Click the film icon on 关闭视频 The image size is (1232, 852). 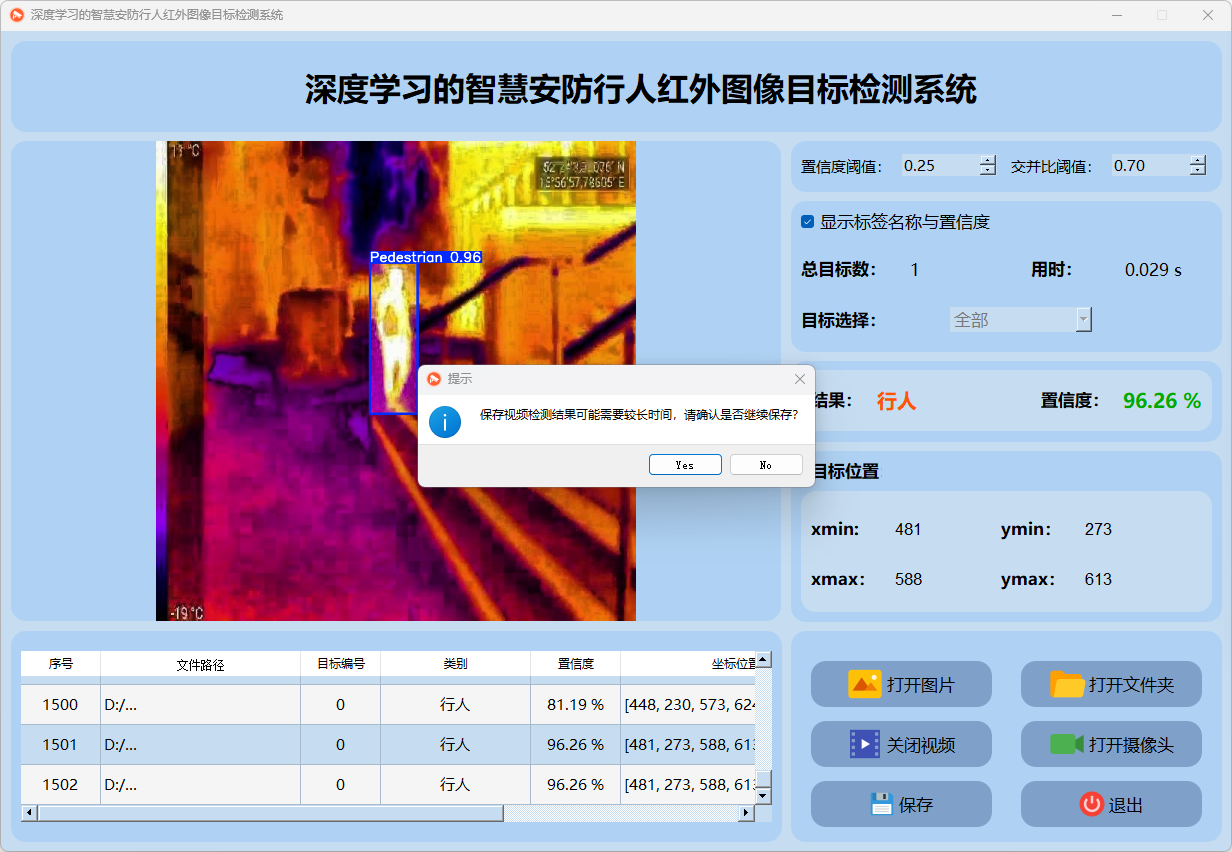coord(864,744)
